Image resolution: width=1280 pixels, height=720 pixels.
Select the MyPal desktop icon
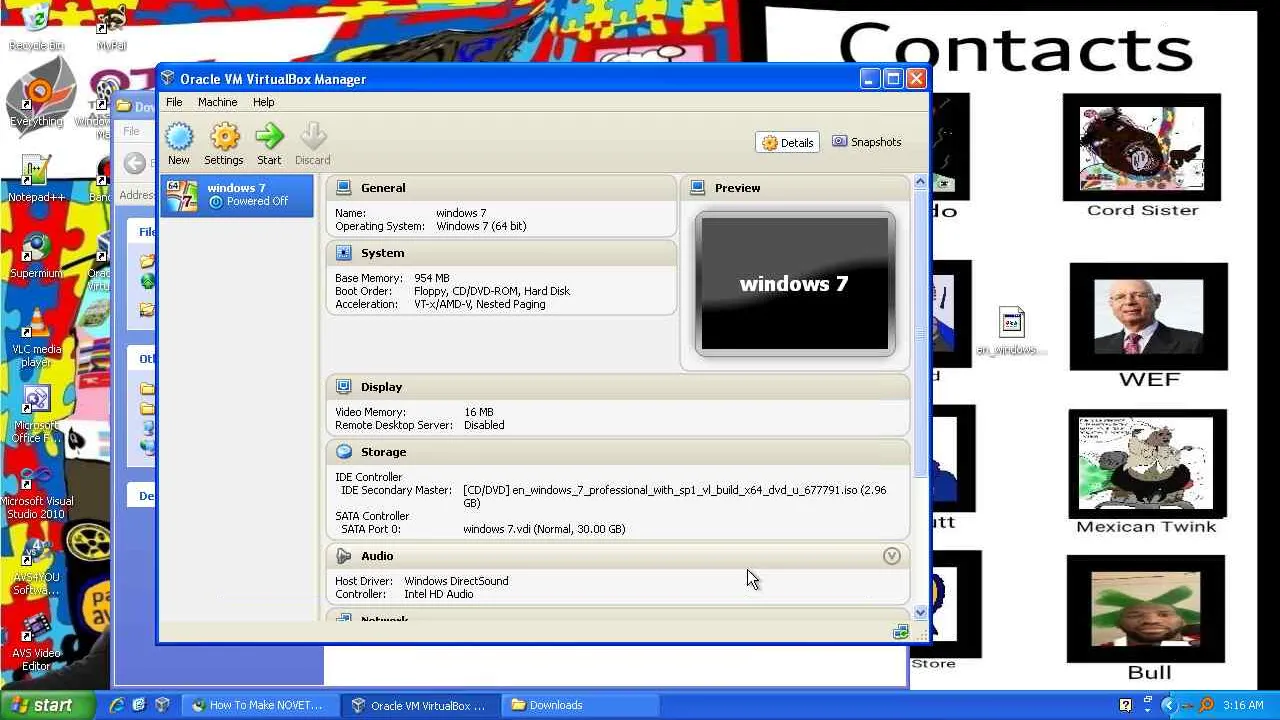pyautogui.click(x=112, y=27)
